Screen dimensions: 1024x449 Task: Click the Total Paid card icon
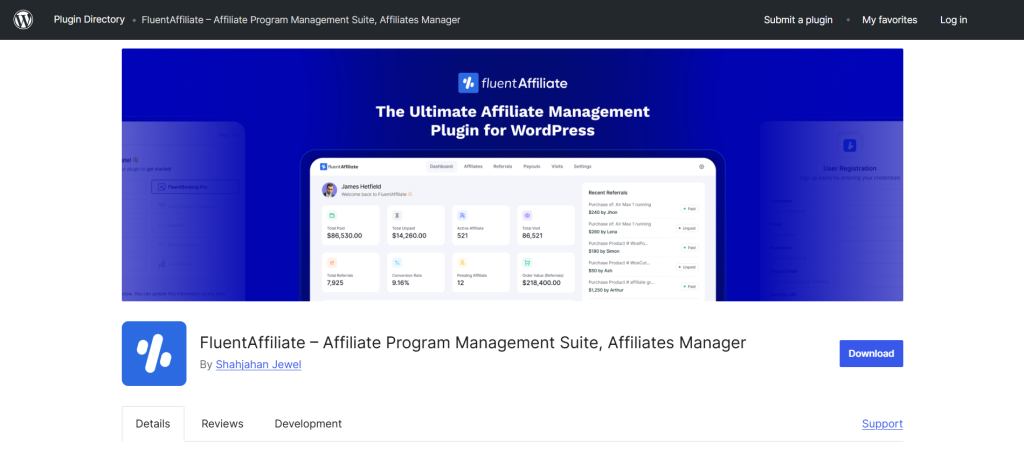(x=332, y=215)
